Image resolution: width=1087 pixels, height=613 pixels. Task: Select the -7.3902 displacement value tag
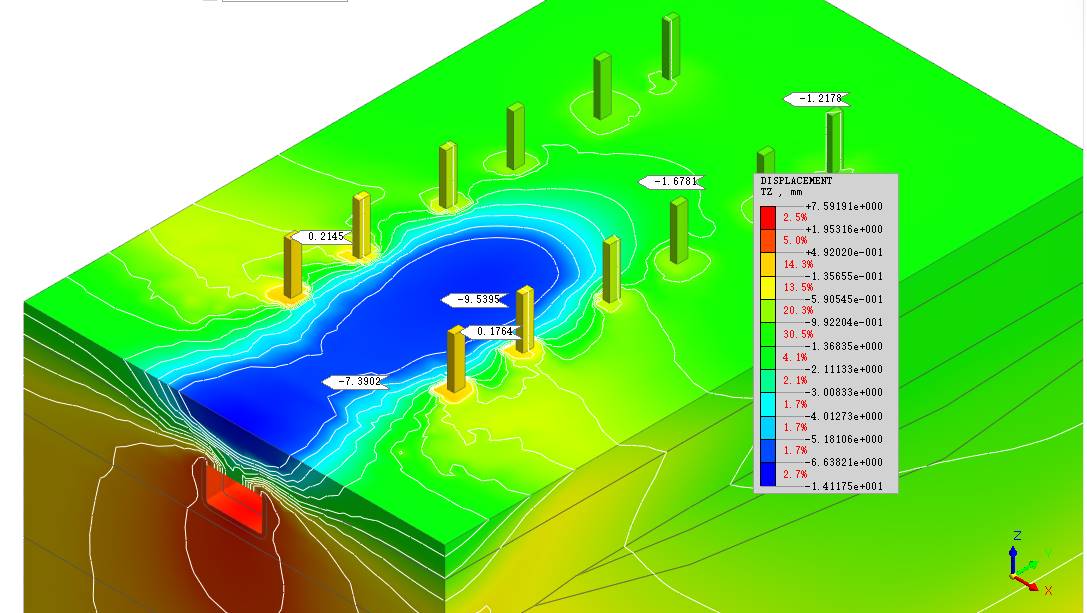click(x=355, y=382)
